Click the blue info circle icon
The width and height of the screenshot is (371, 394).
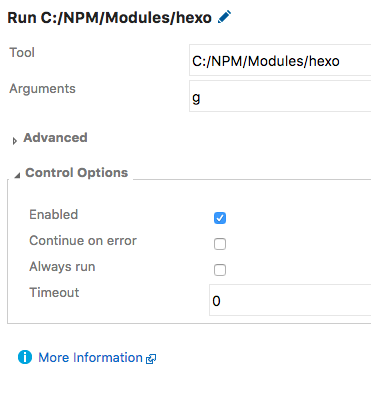coord(25,357)
